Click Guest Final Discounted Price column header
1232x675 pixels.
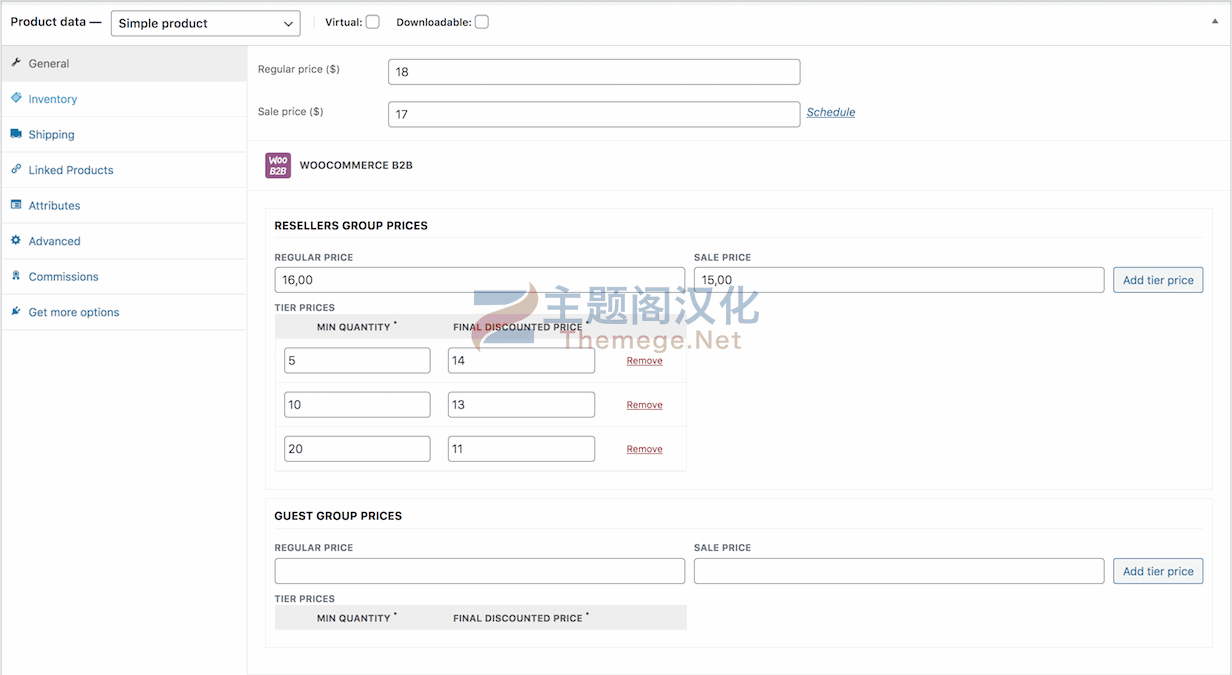coord(521,618)
